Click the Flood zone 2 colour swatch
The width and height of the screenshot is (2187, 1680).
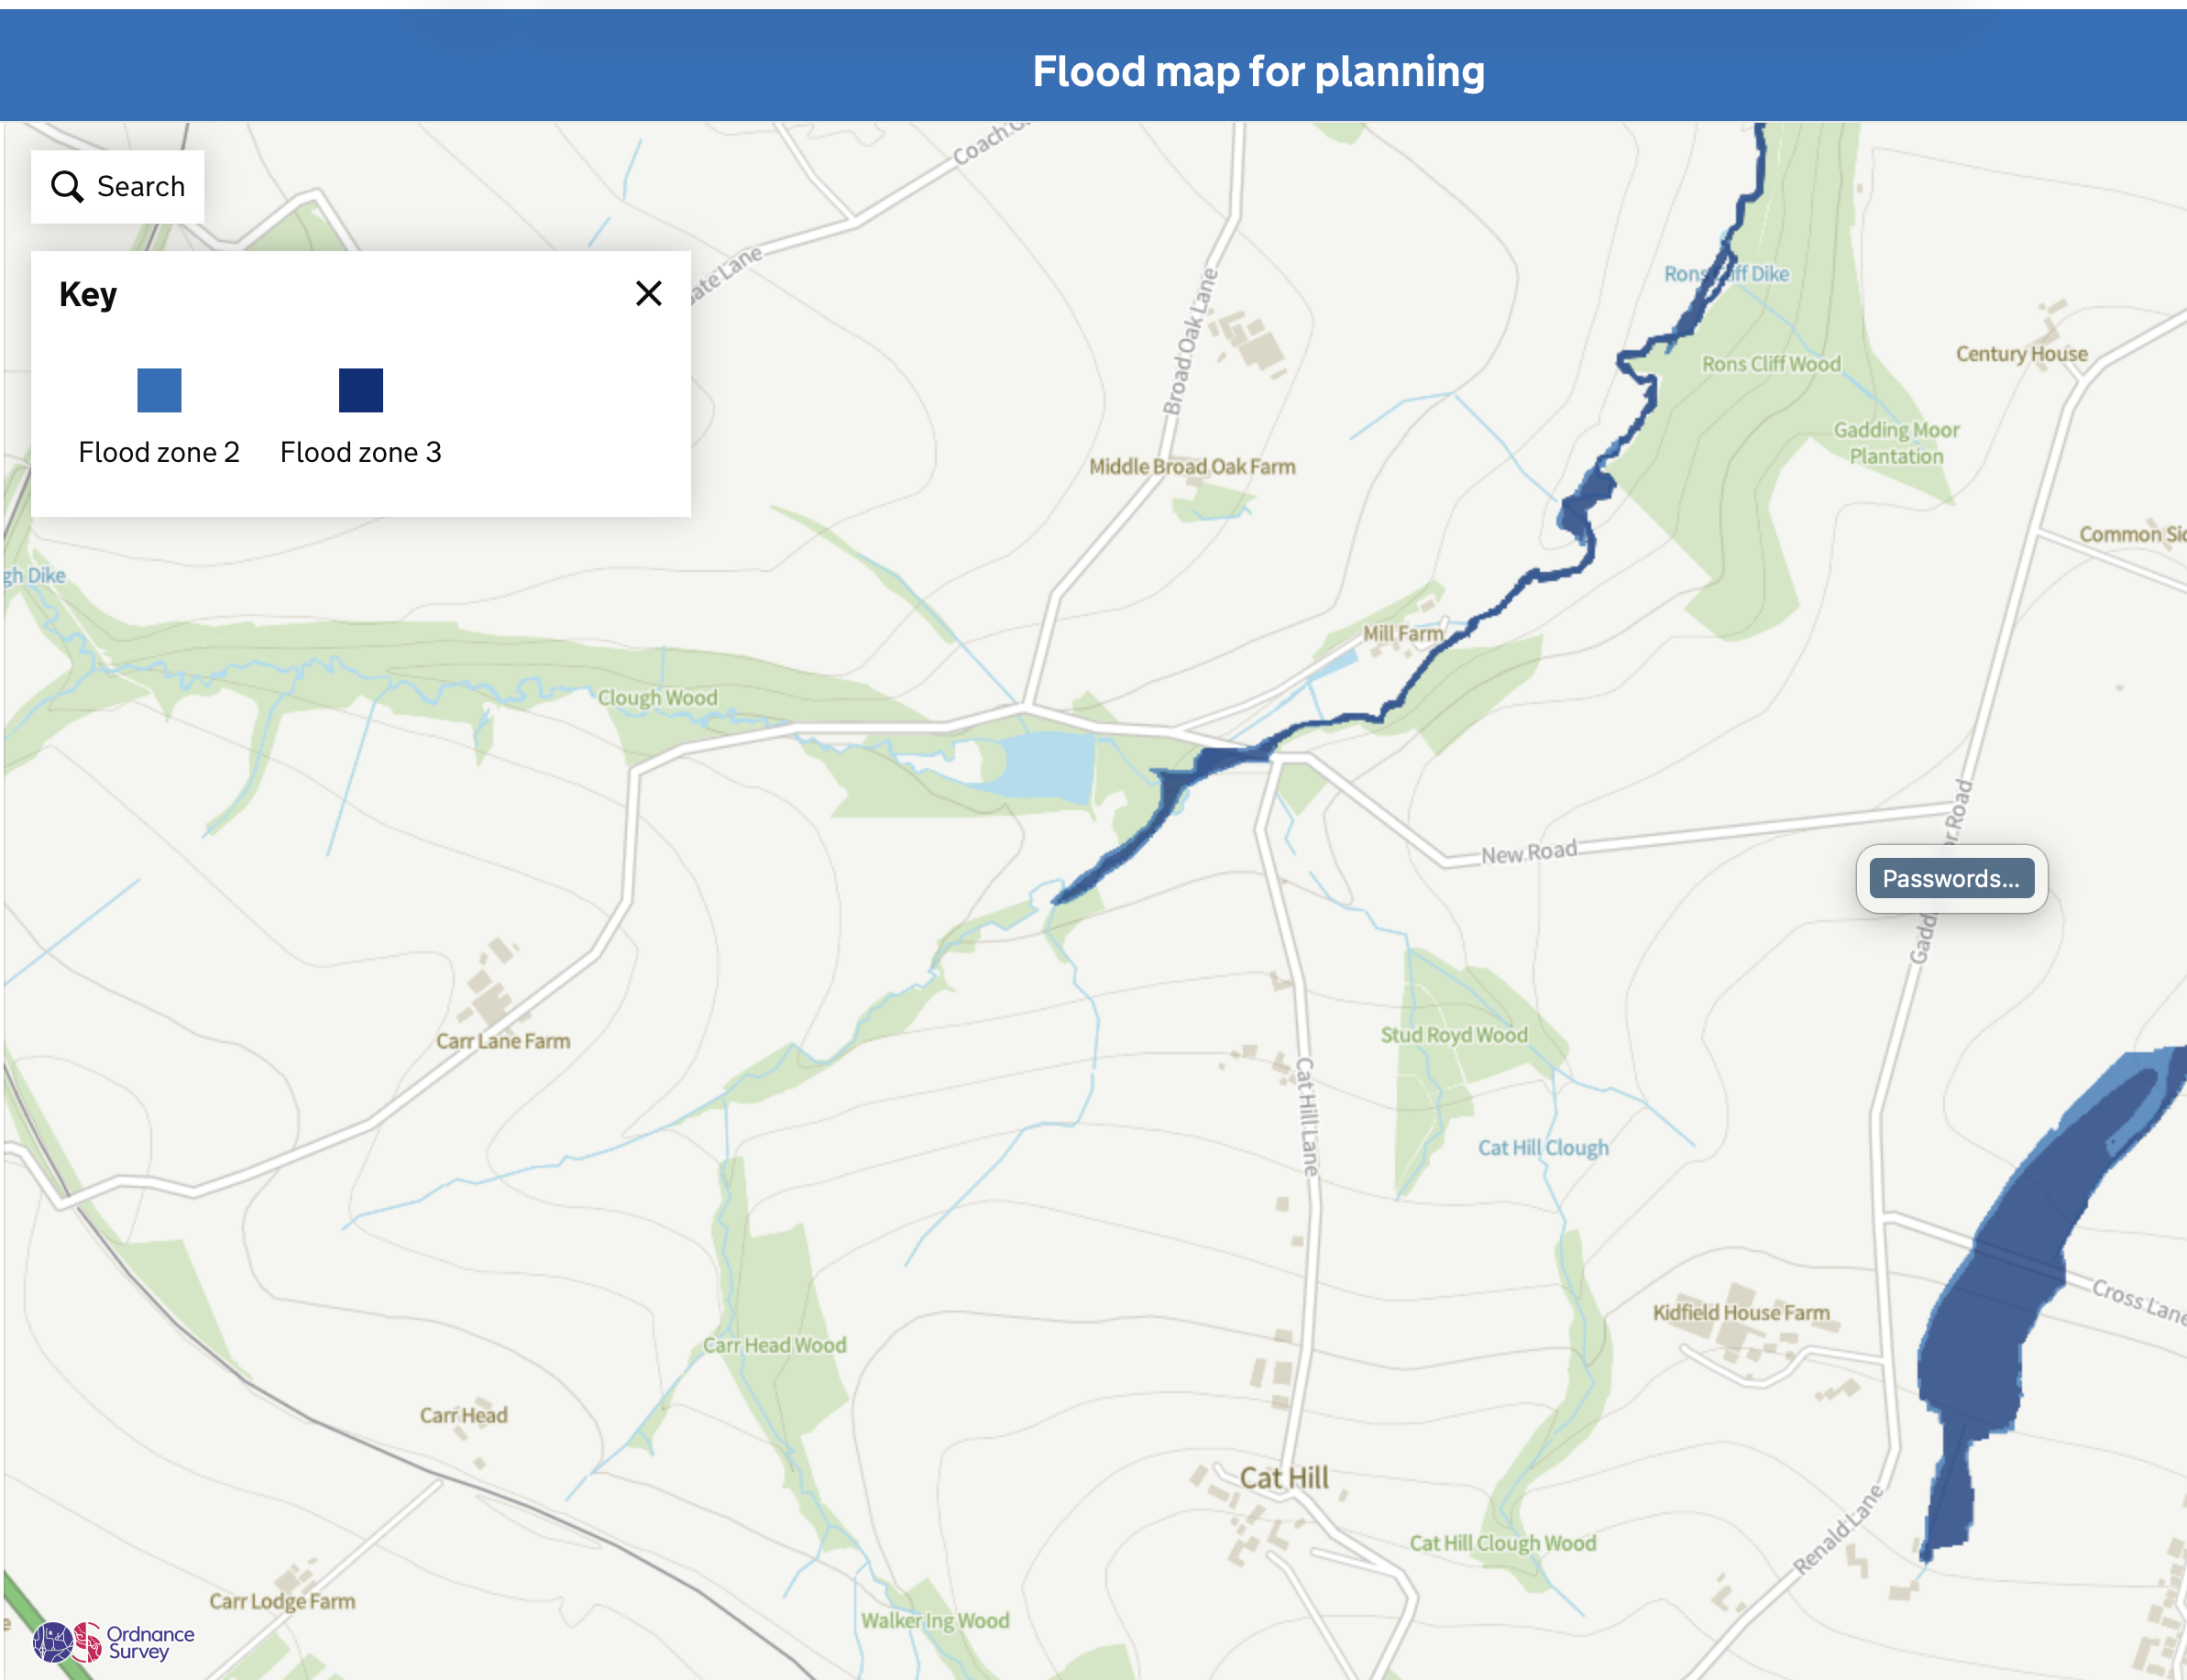point(159,390)
